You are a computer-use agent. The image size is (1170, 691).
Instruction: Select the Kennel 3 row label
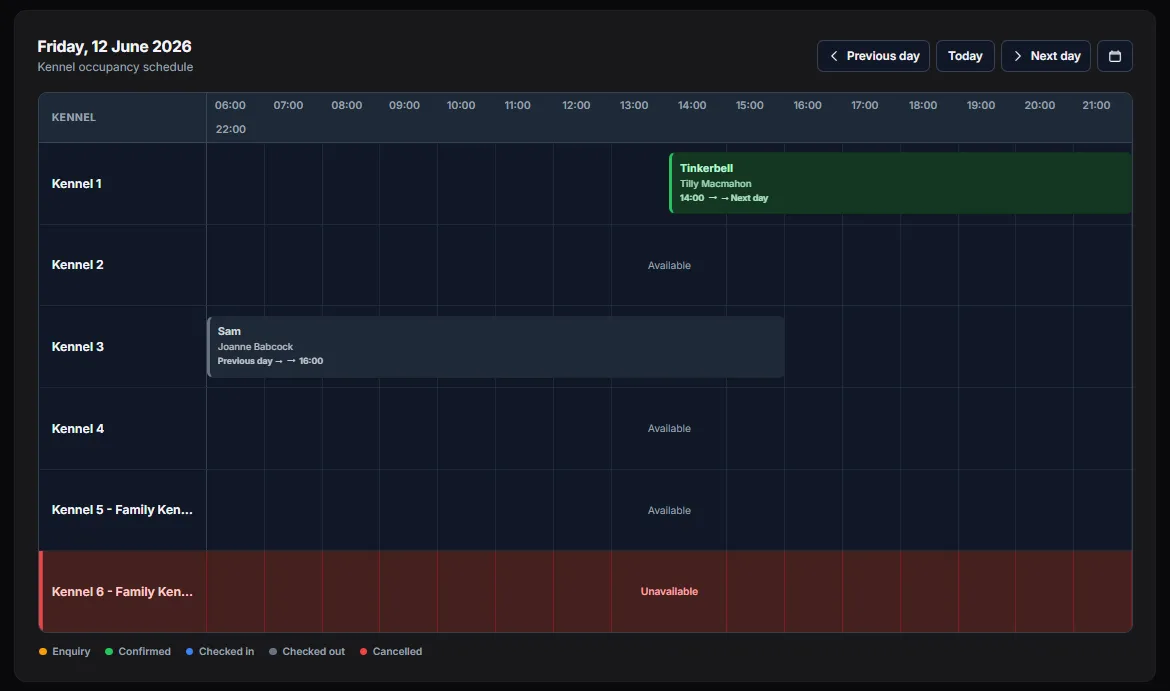click(78, 347)
